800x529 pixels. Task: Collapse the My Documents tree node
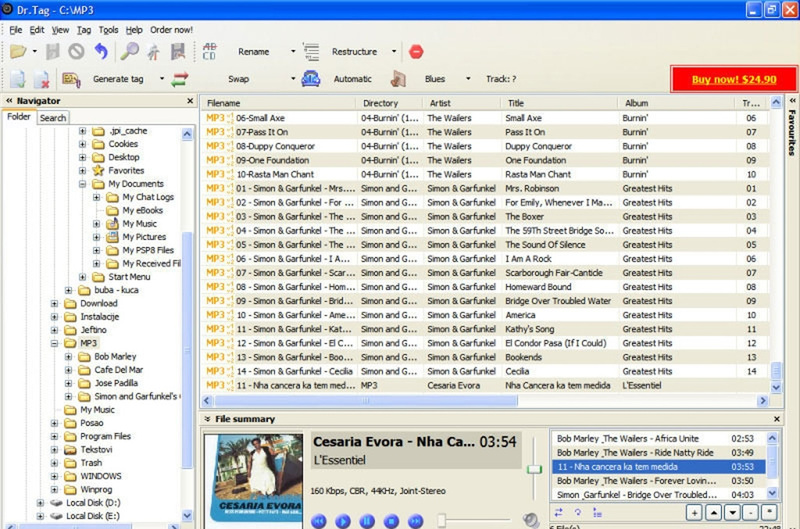(x=82, y=184)
